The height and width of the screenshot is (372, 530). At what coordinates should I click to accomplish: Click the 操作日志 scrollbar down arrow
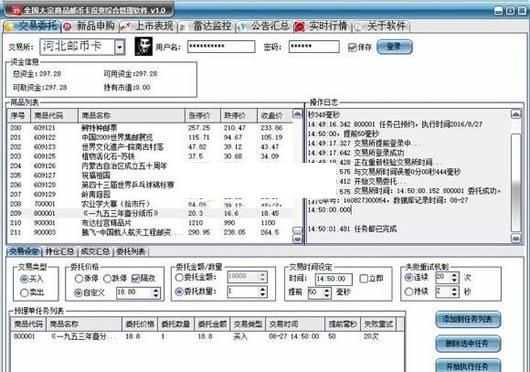click(516, 238)
